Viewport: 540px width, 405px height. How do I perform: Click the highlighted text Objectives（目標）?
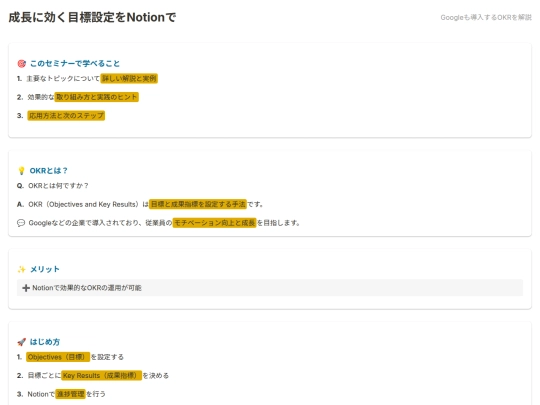(x=58, y=357)
